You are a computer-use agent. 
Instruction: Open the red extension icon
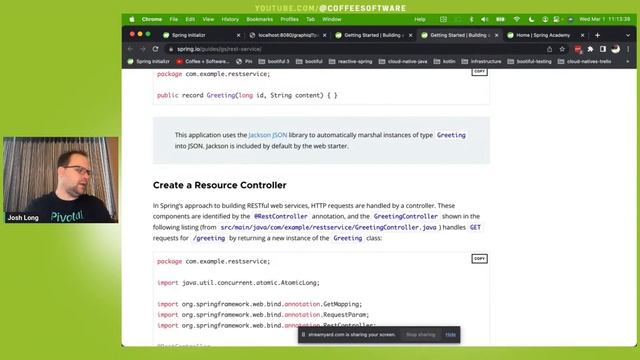[578, 49]
